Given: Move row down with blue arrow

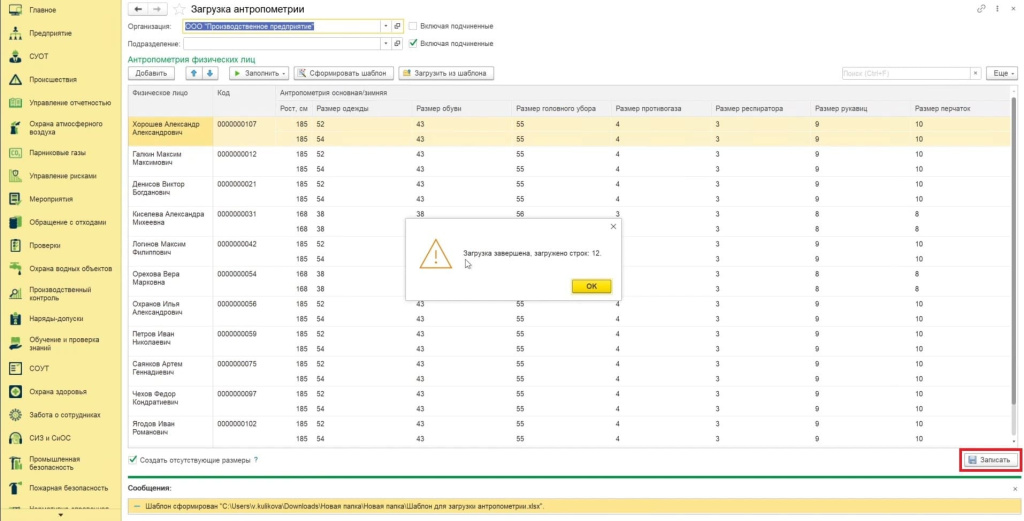Looking at the screenshot, I should pyautogui.click(x=210, y=73).
